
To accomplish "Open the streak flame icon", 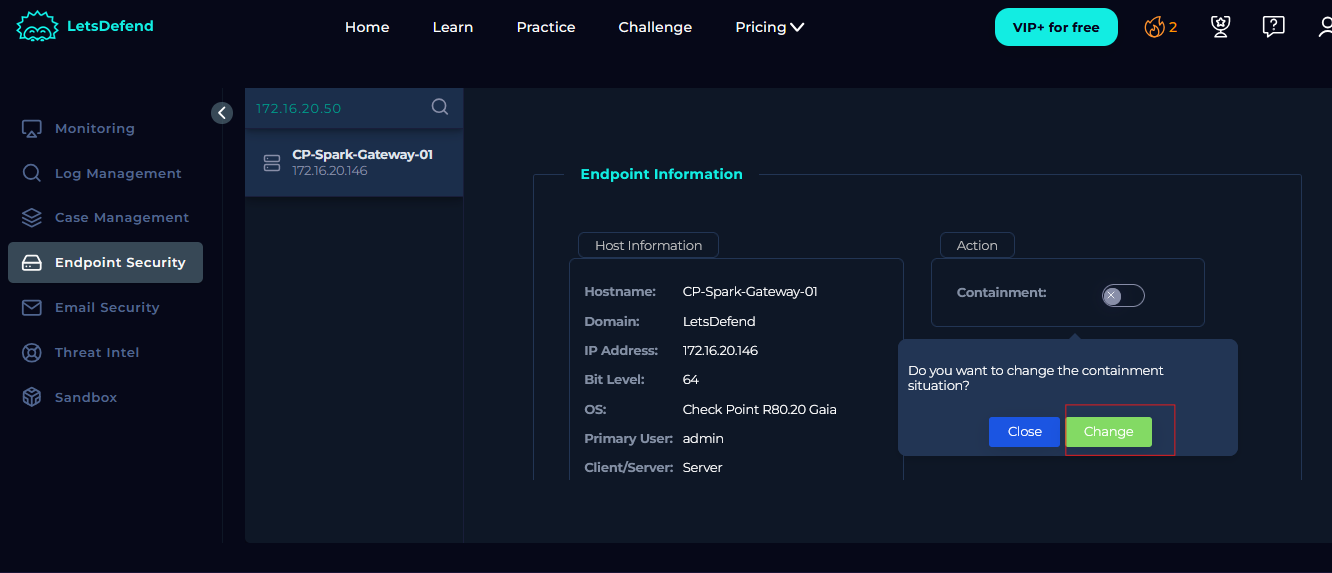I will (x=1154, y=27).
